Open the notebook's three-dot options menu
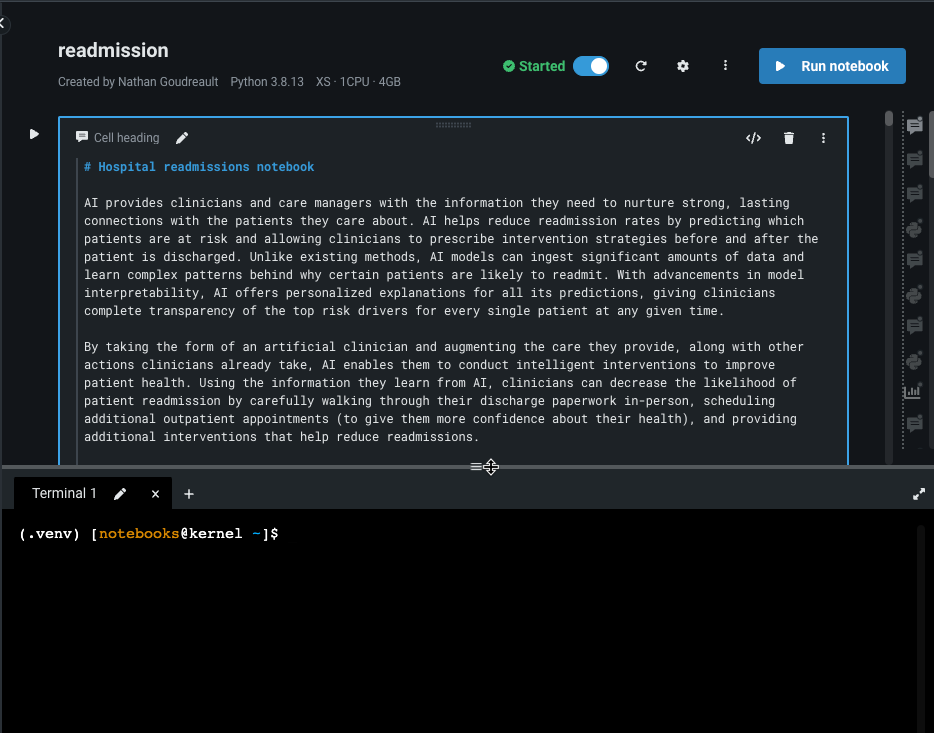 pyautogui.click(x=725, y=66)
